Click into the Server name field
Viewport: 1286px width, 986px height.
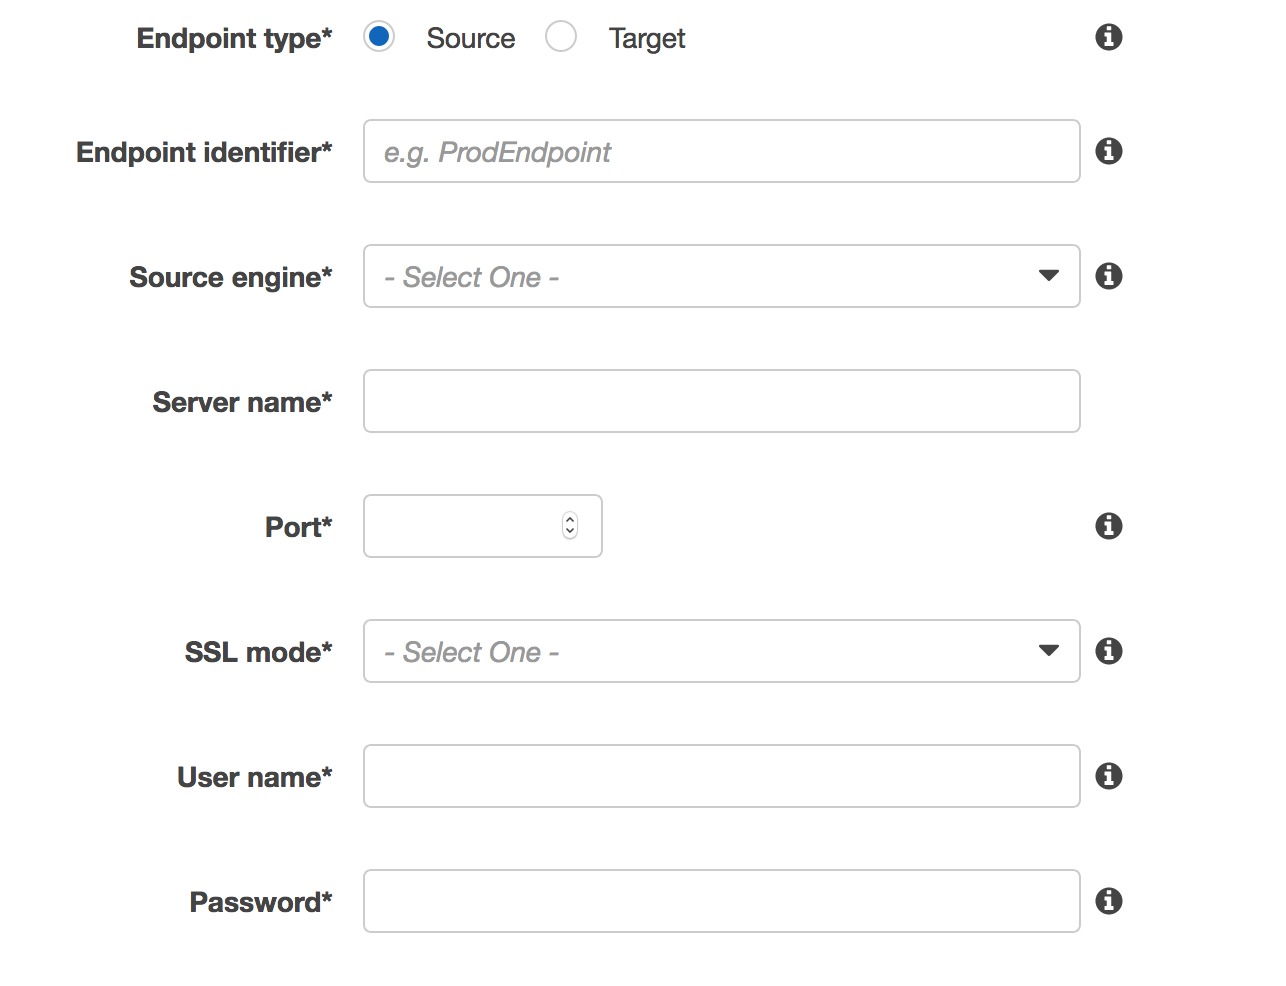point(721,401)
